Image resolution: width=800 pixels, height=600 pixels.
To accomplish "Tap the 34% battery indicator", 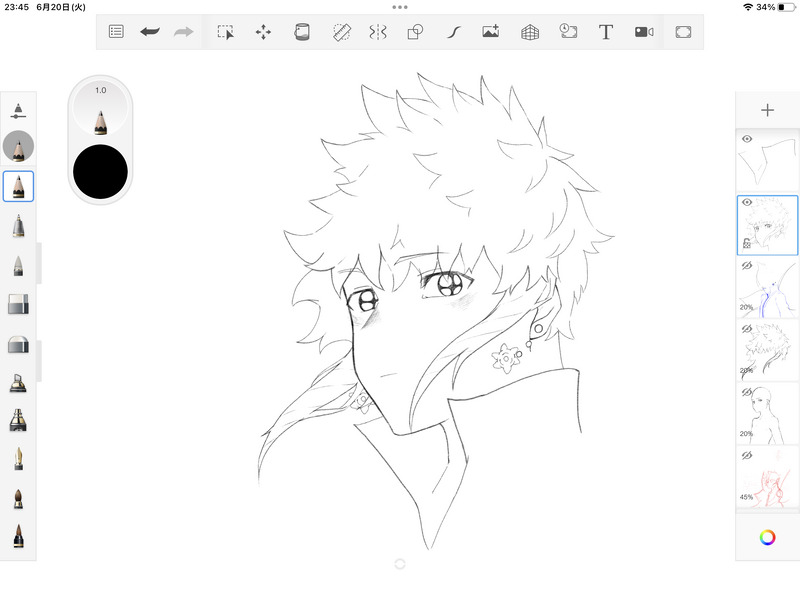I will click(776, 7).
